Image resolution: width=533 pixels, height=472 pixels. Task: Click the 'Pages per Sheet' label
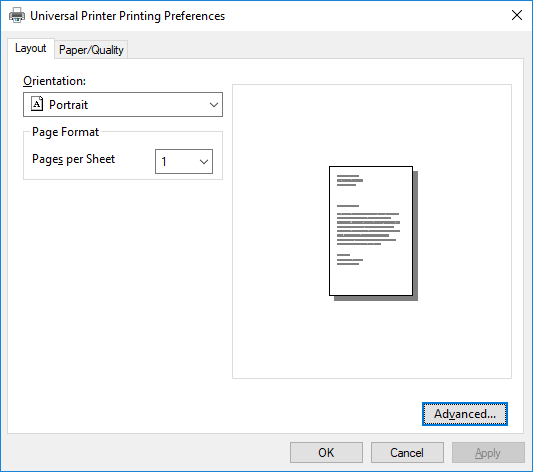tap(73, 159)
